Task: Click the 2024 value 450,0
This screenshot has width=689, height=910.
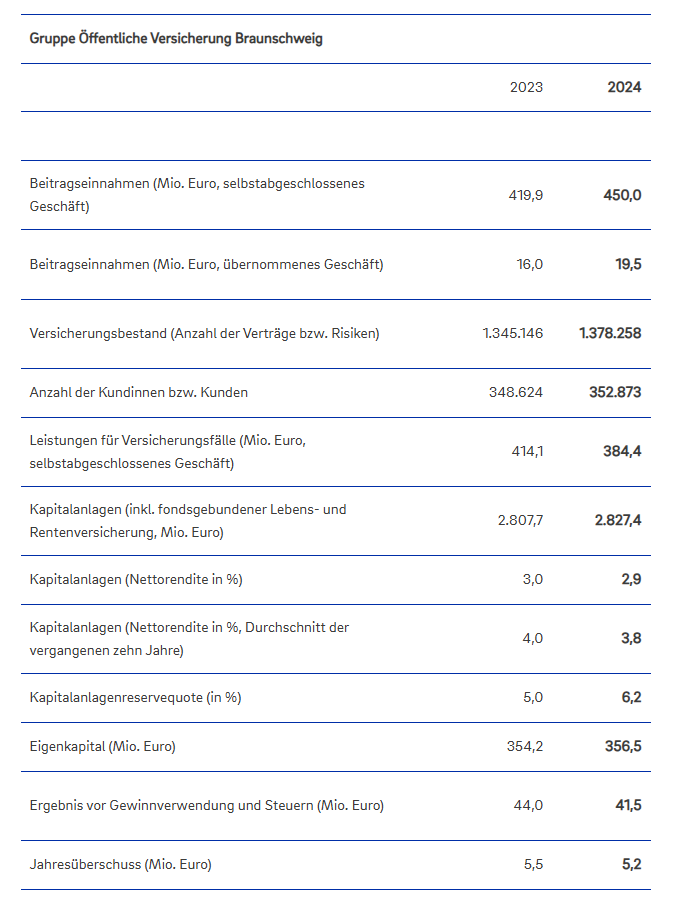Action: click(622, 195)
